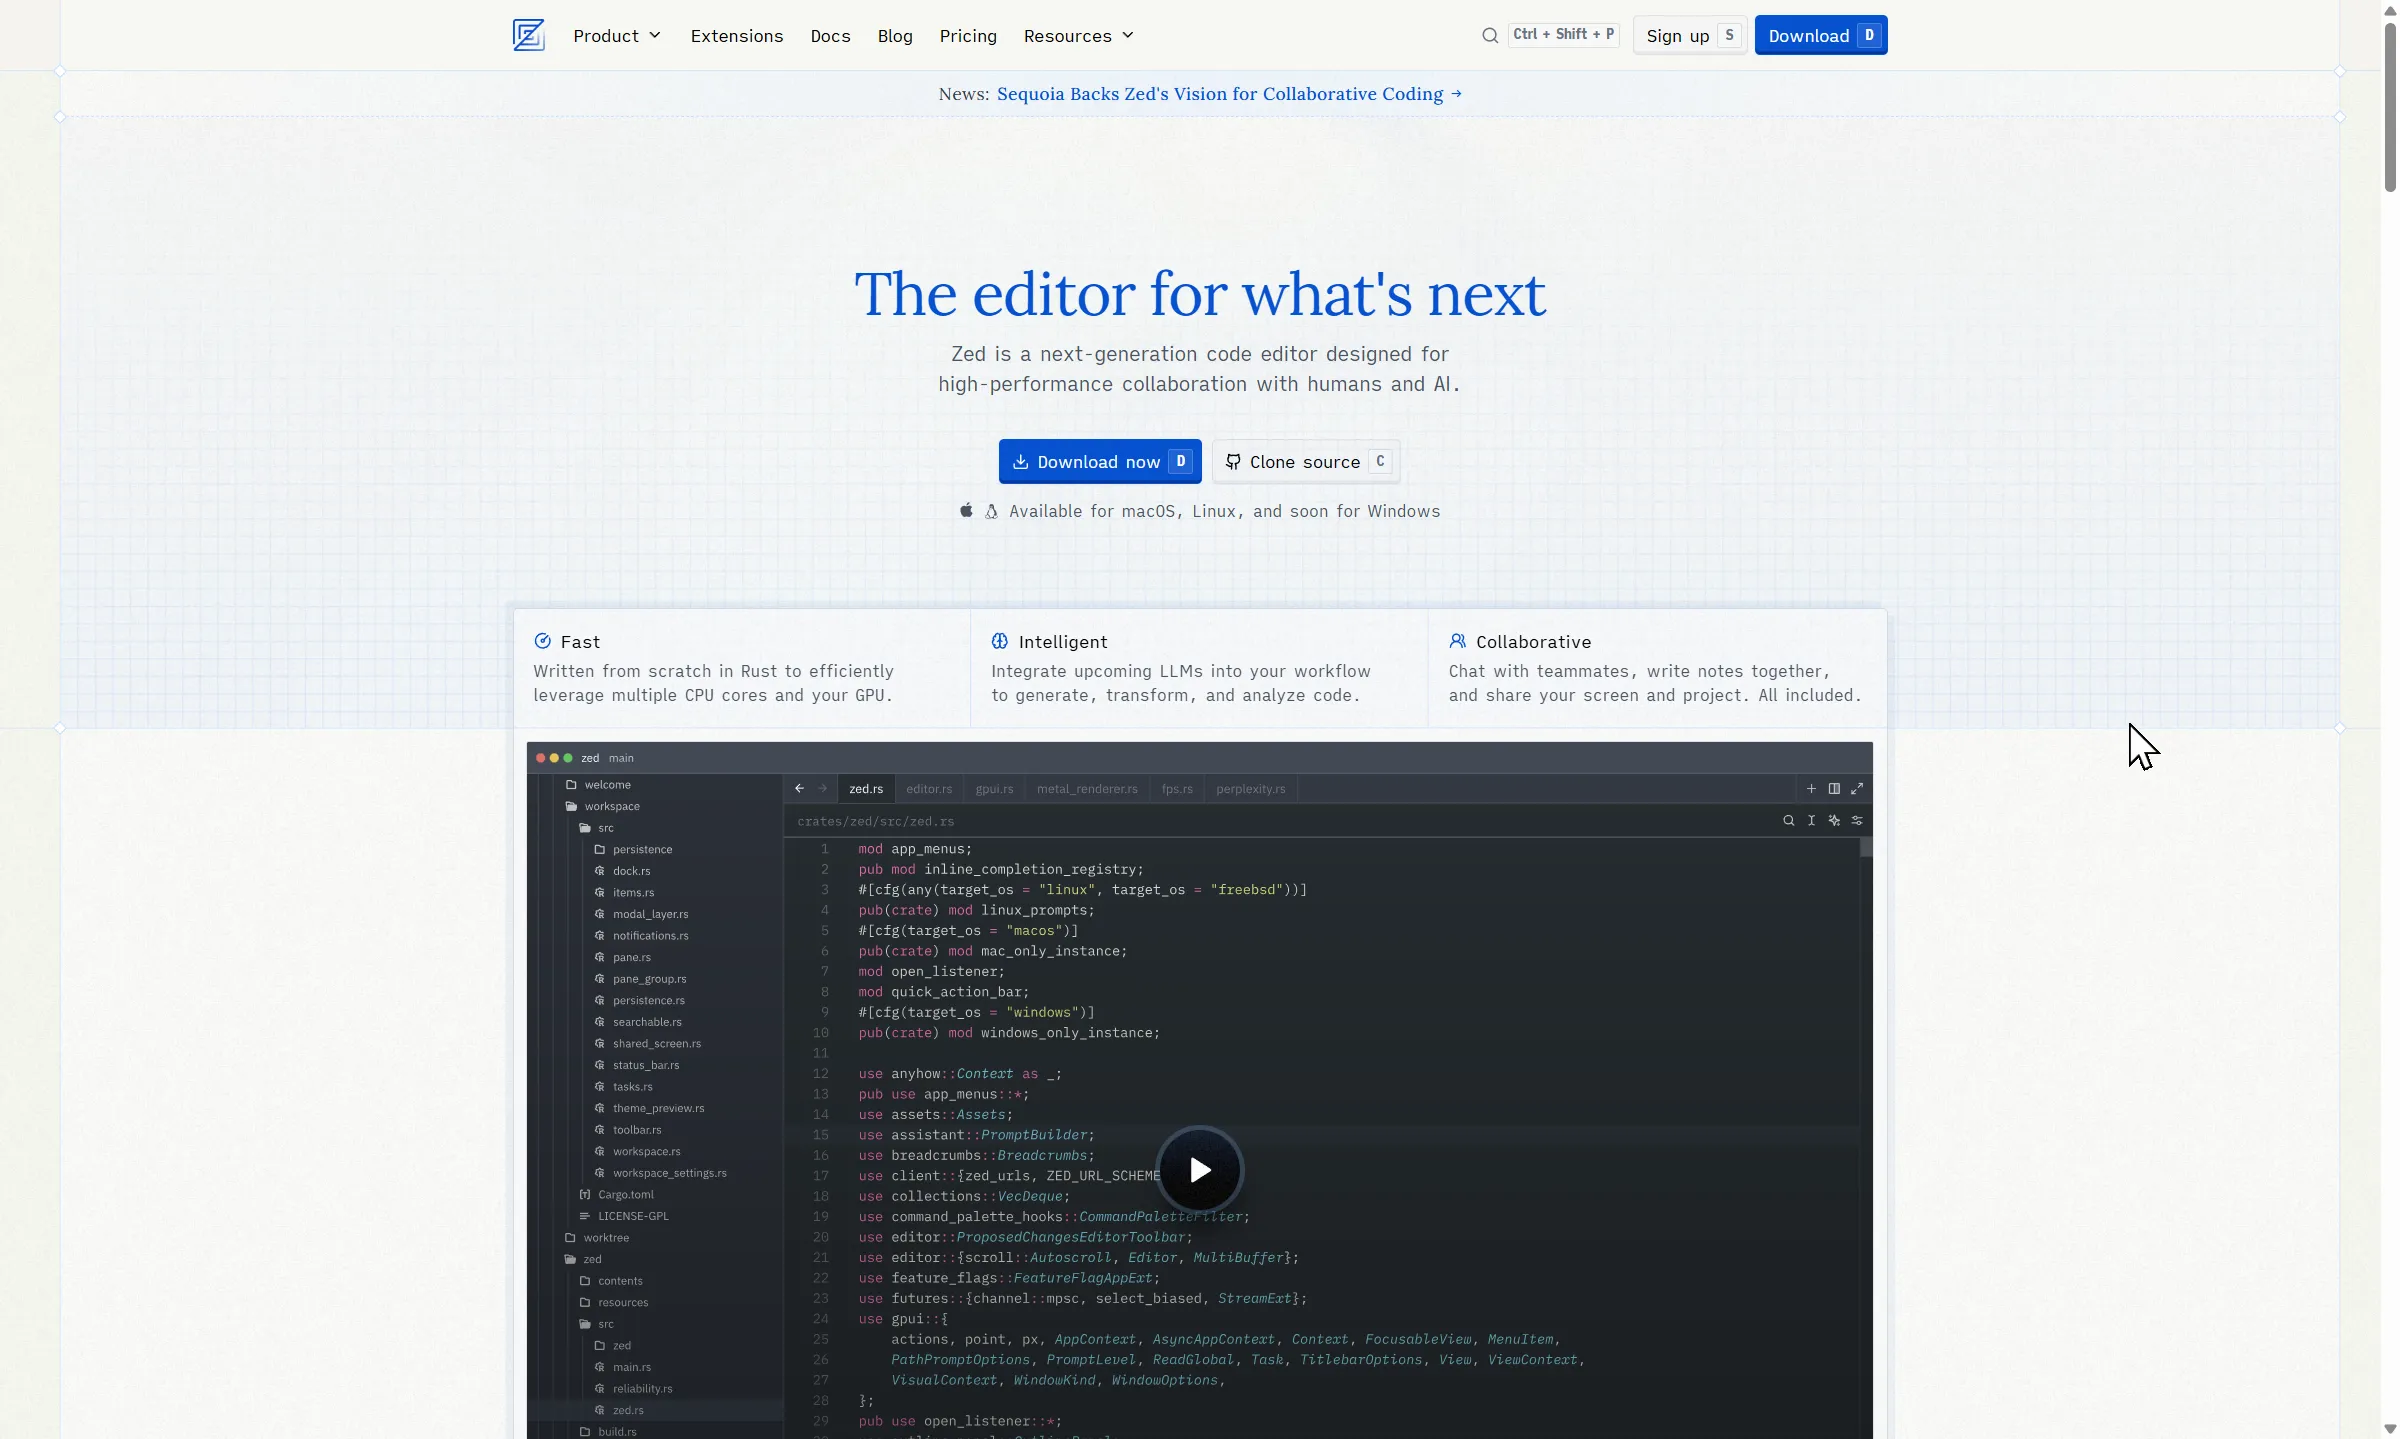This screenshot has height=1439, width=2400.
Task: Click the Collaborative feature people icon
Action: [x=1458, y=641]
